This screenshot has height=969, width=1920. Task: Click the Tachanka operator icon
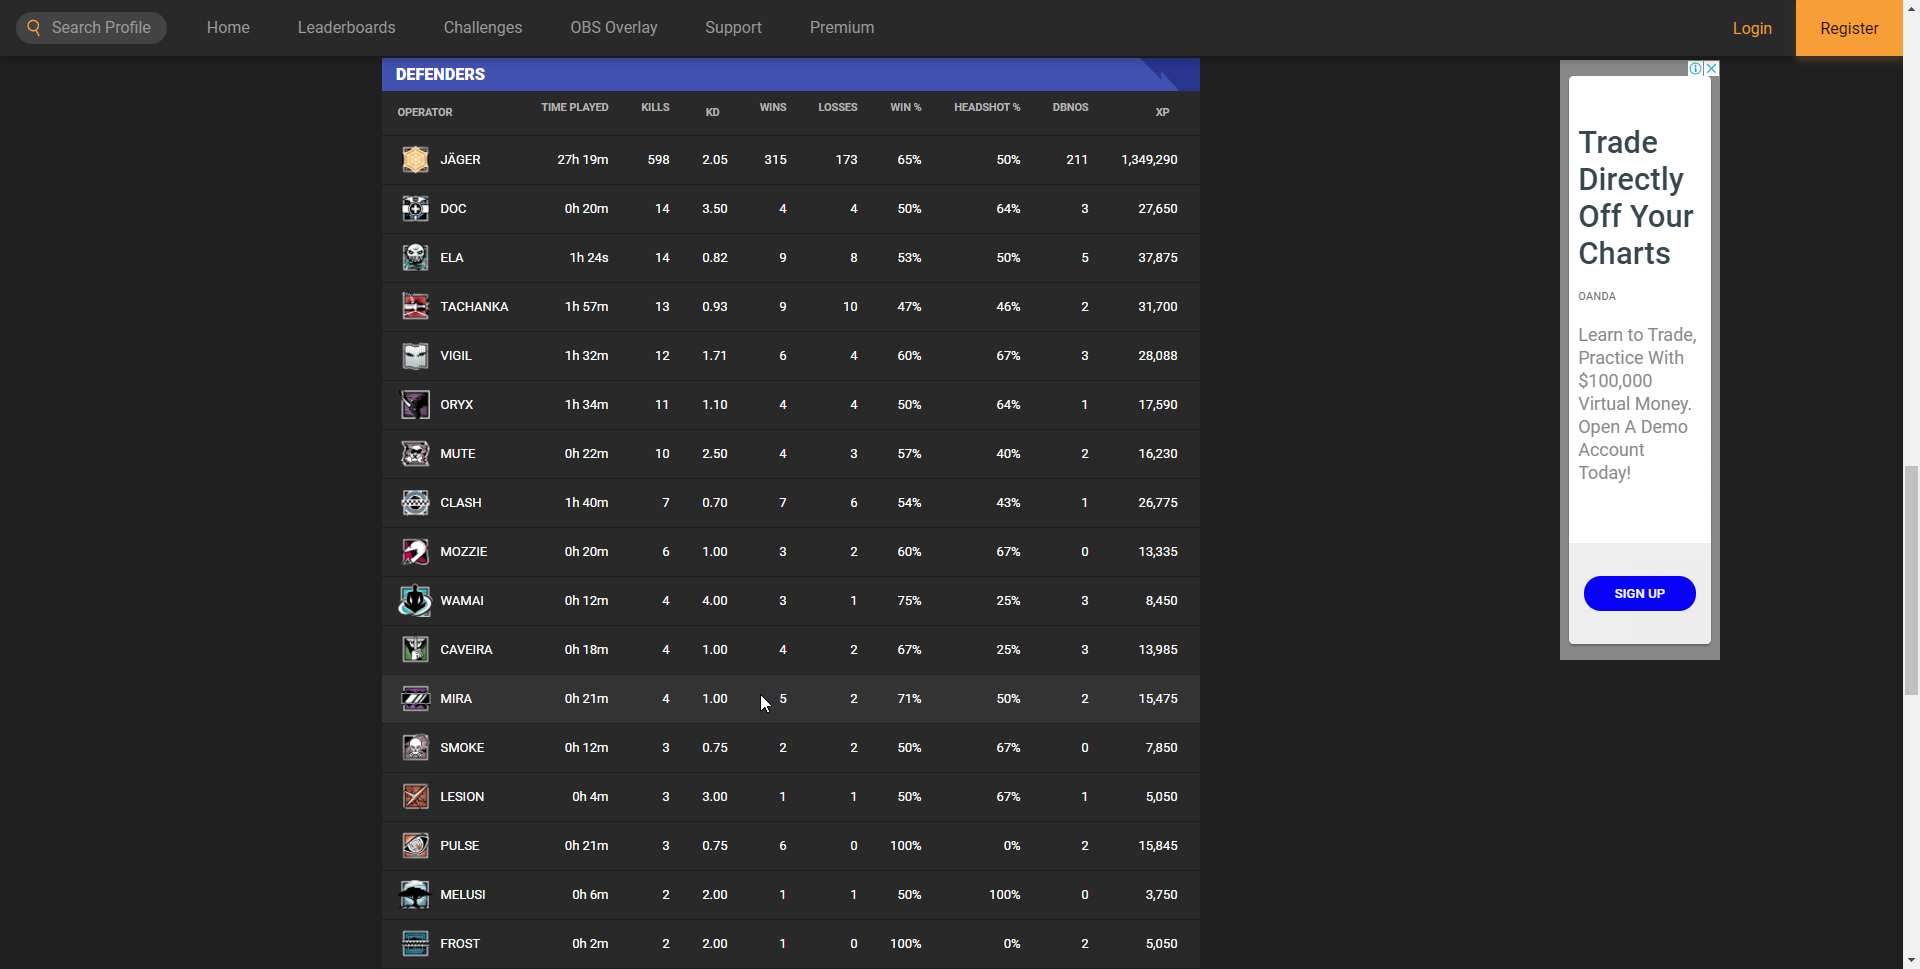(x=415, y=307)
